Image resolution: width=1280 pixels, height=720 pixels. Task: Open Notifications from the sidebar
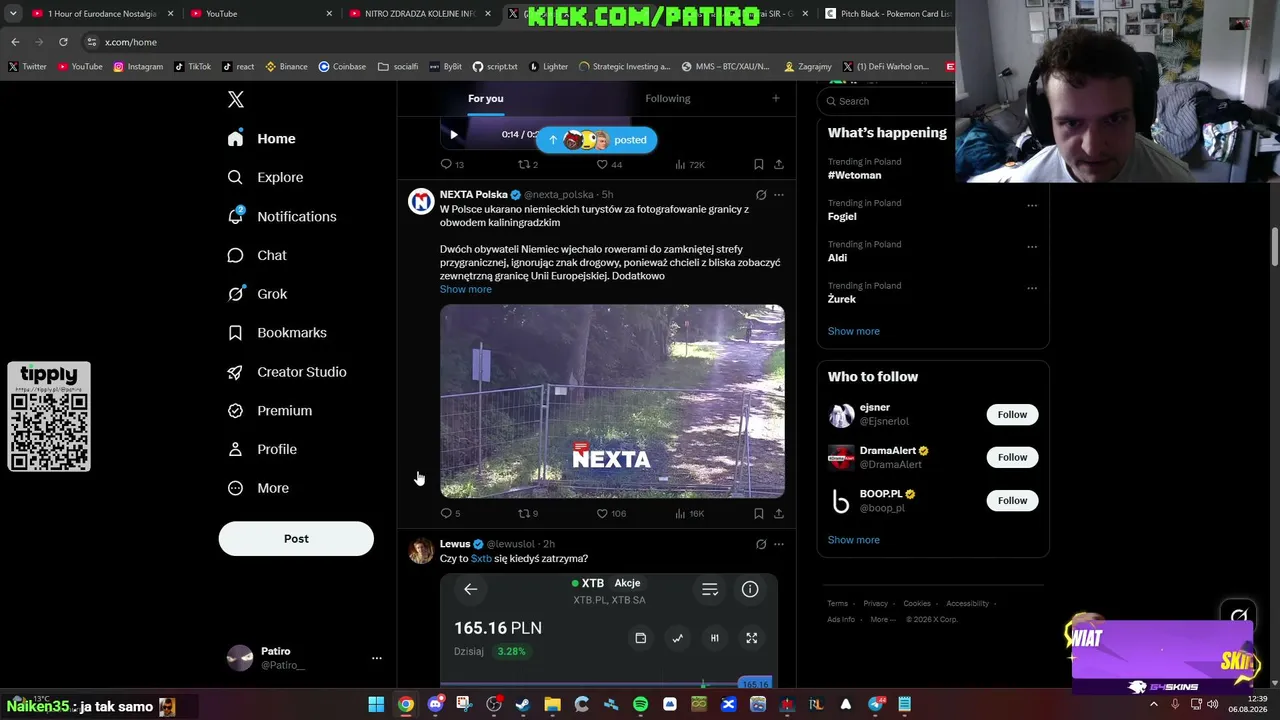tap(281, 216)
